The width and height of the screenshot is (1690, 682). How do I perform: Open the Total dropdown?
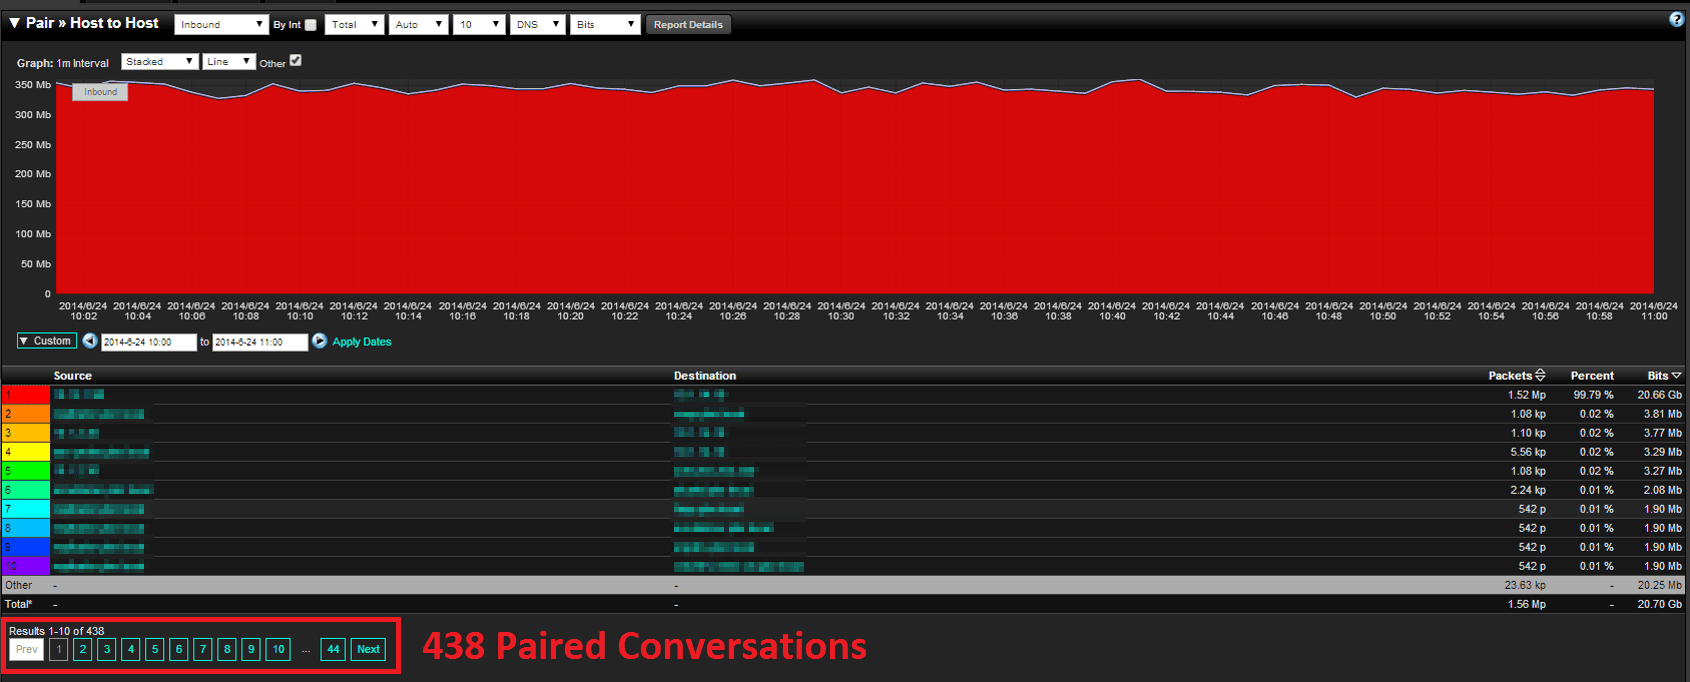click(354, 25)
